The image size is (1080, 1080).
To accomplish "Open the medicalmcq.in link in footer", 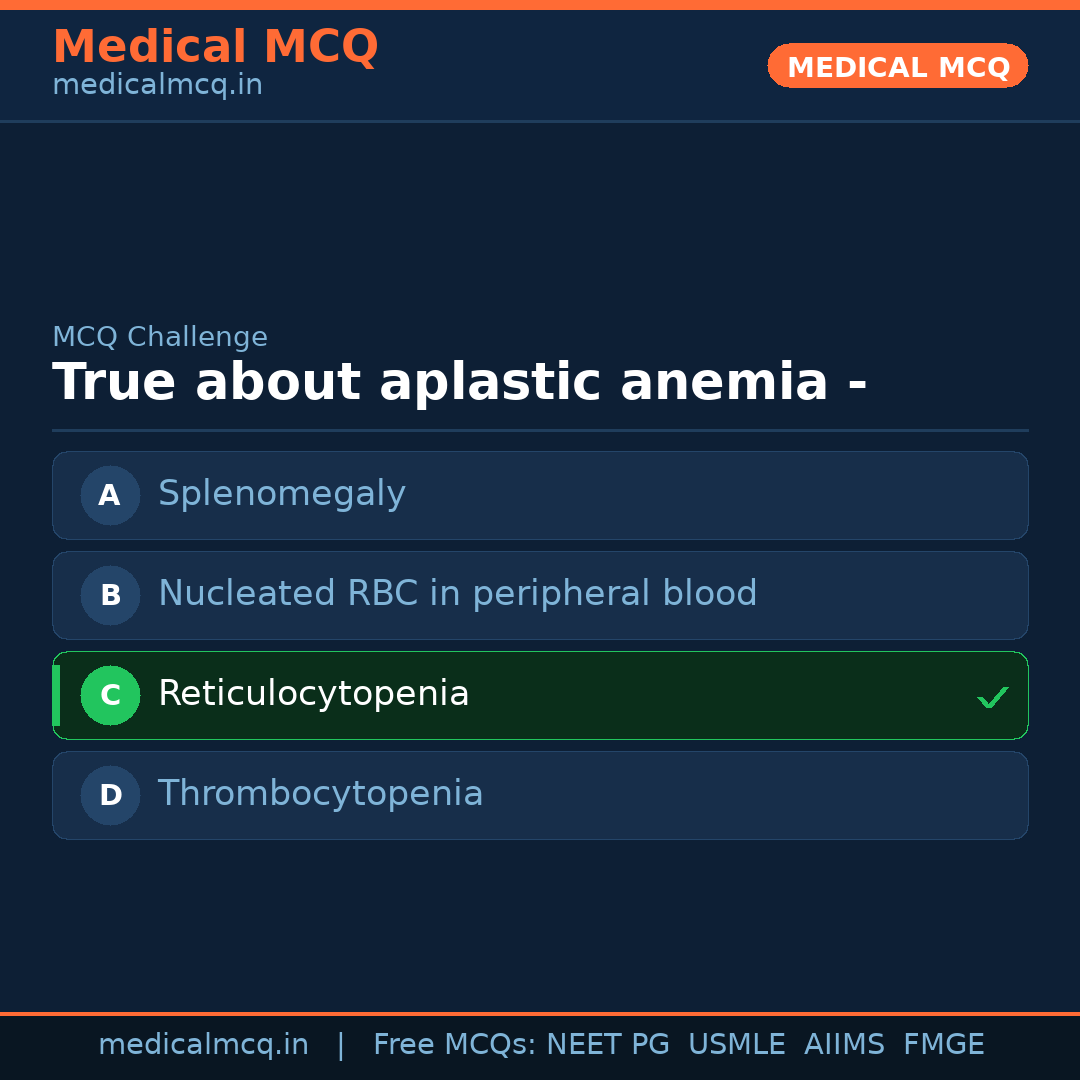I will click(203, 1045).
